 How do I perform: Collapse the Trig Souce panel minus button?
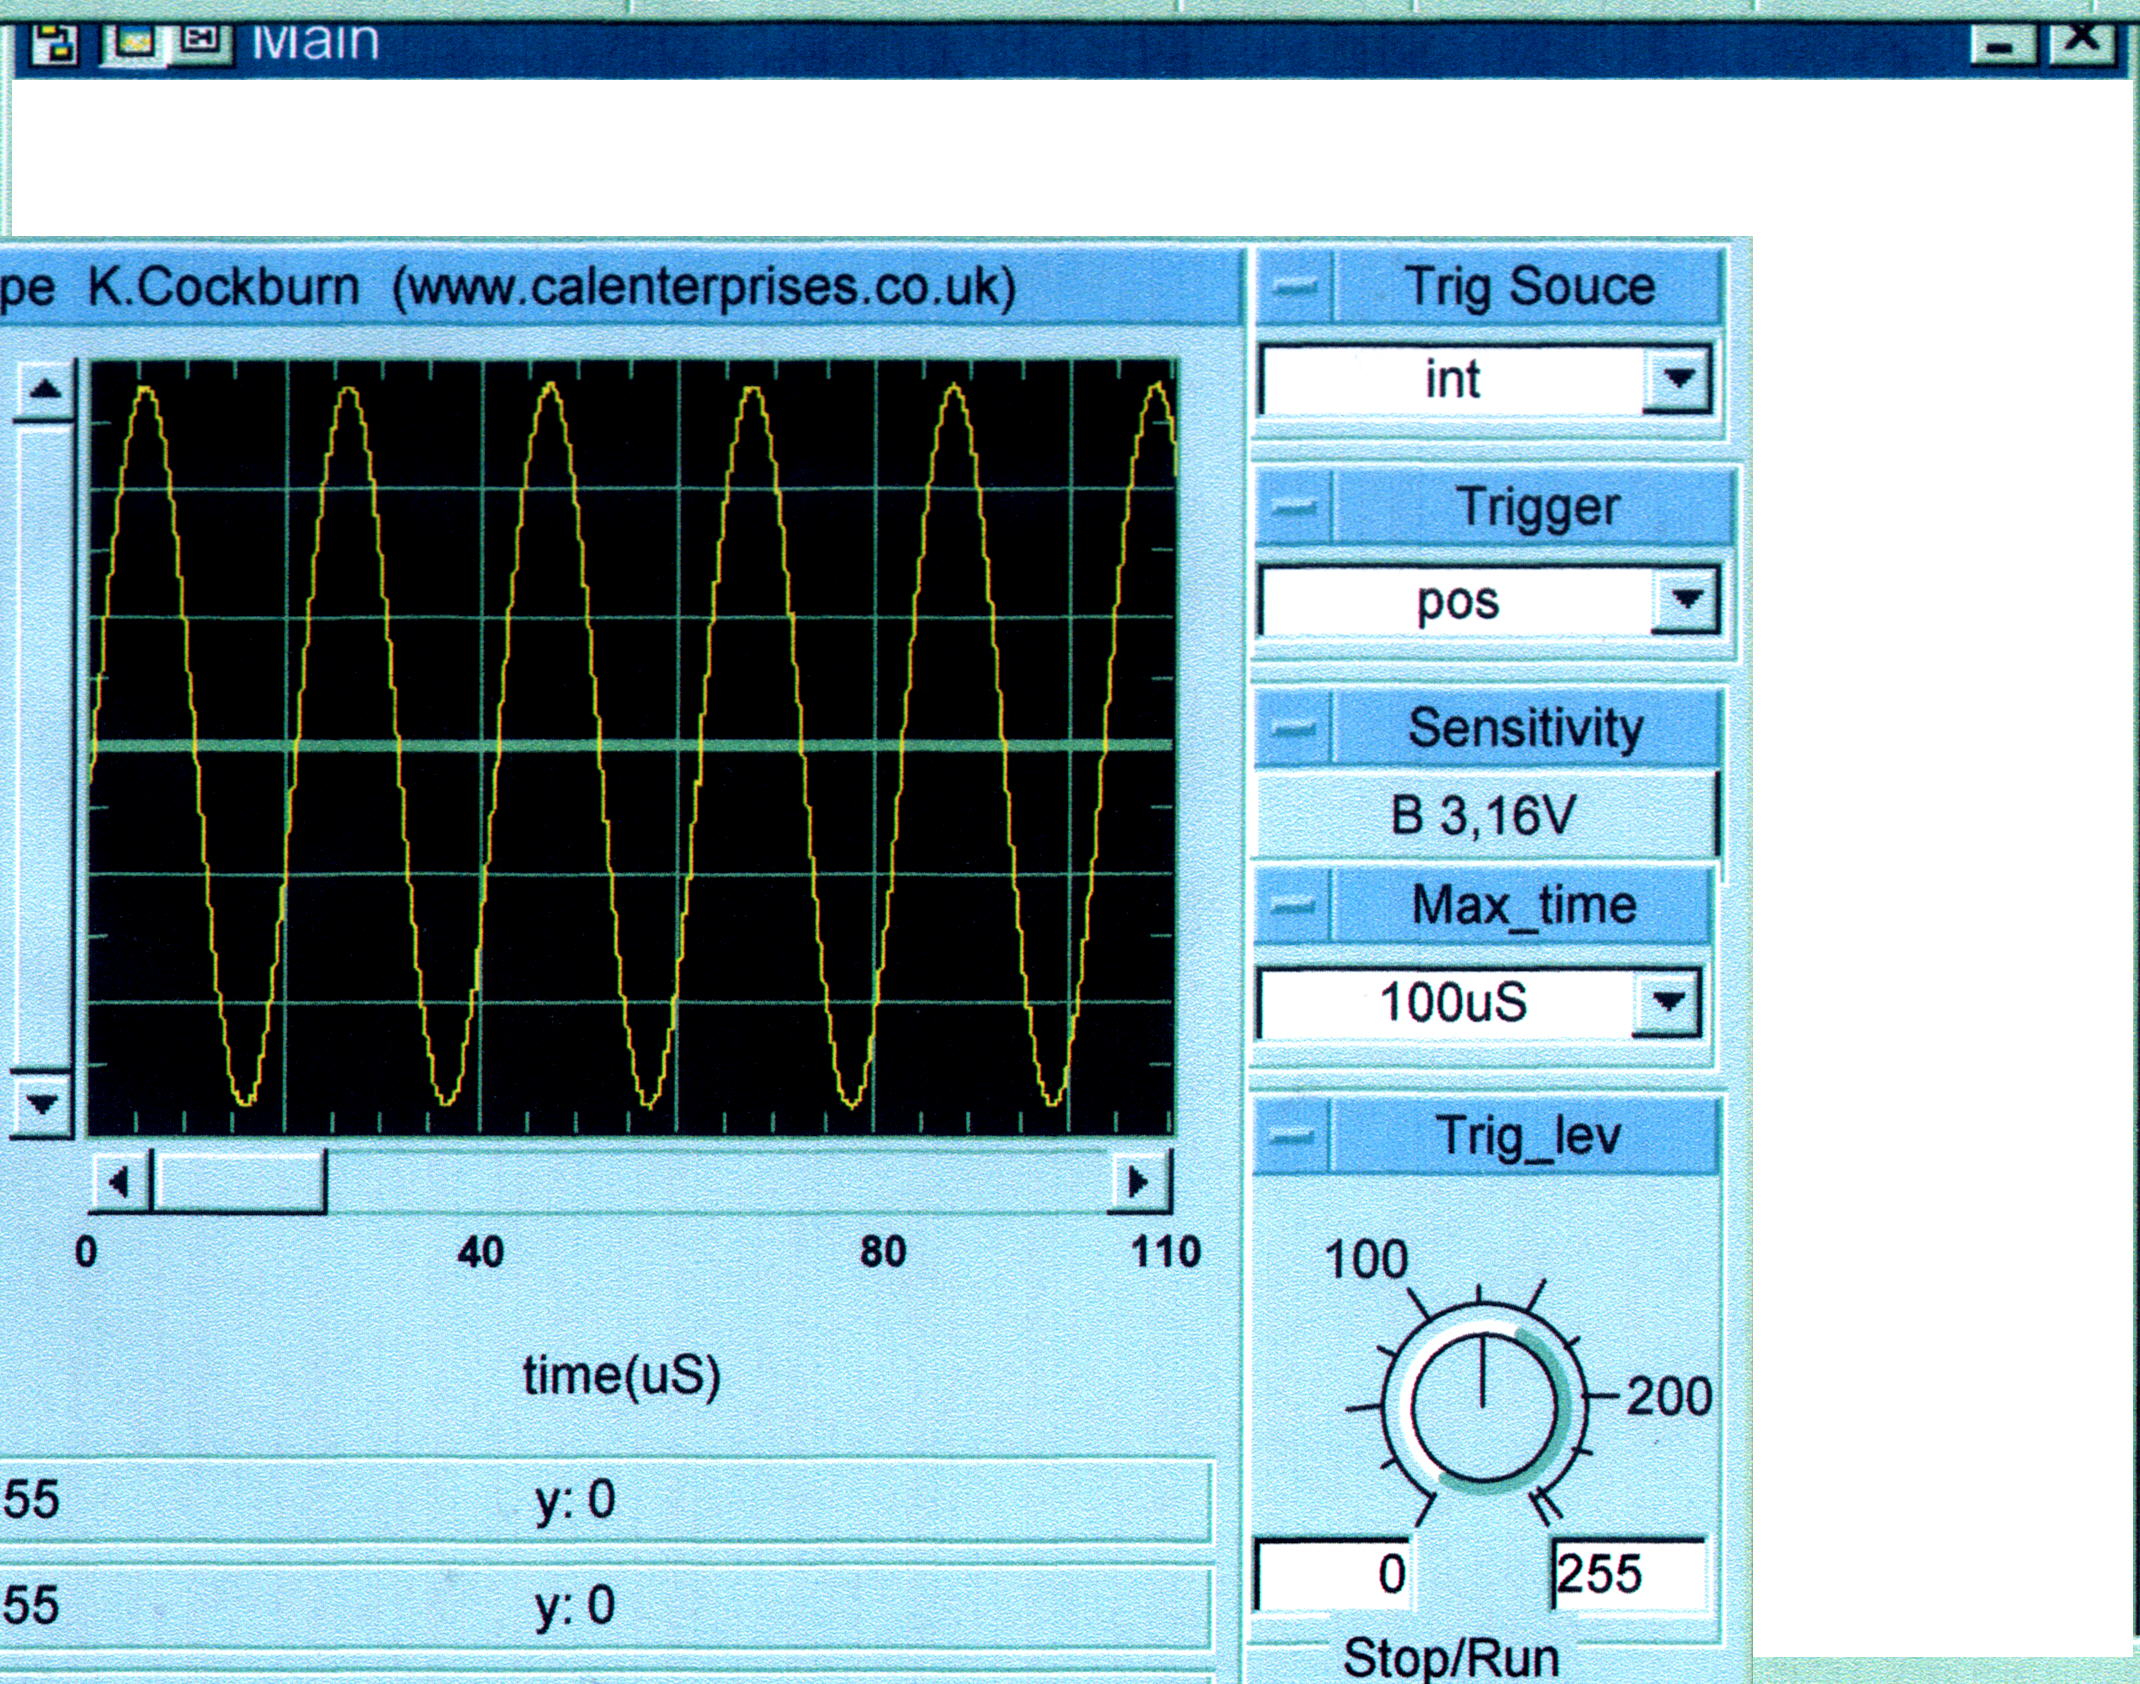[1296, 287]
